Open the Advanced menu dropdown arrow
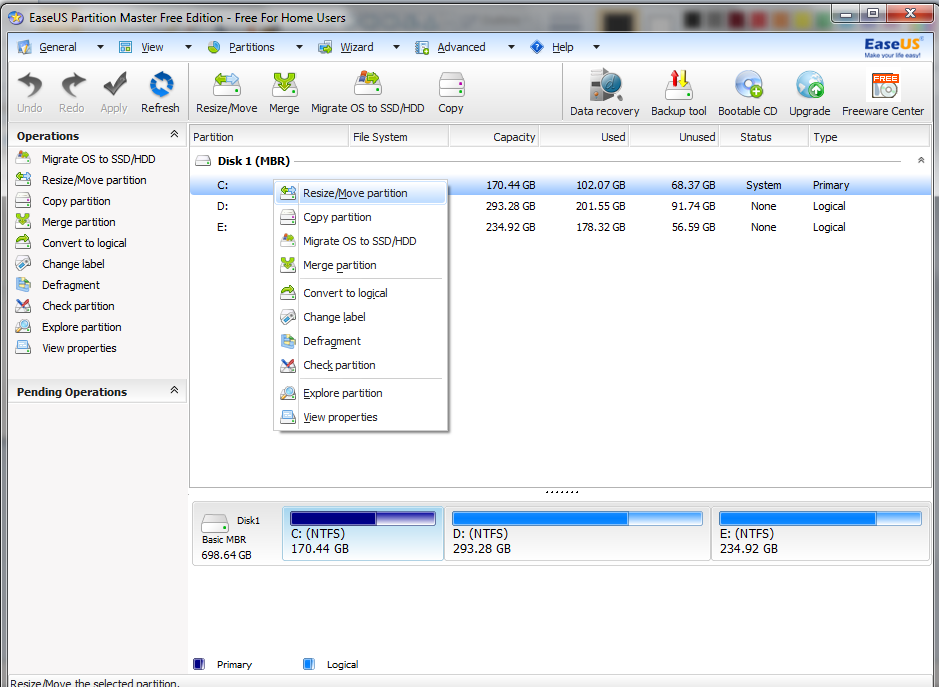Screen dimensions: 939x687 coord(511,47)
